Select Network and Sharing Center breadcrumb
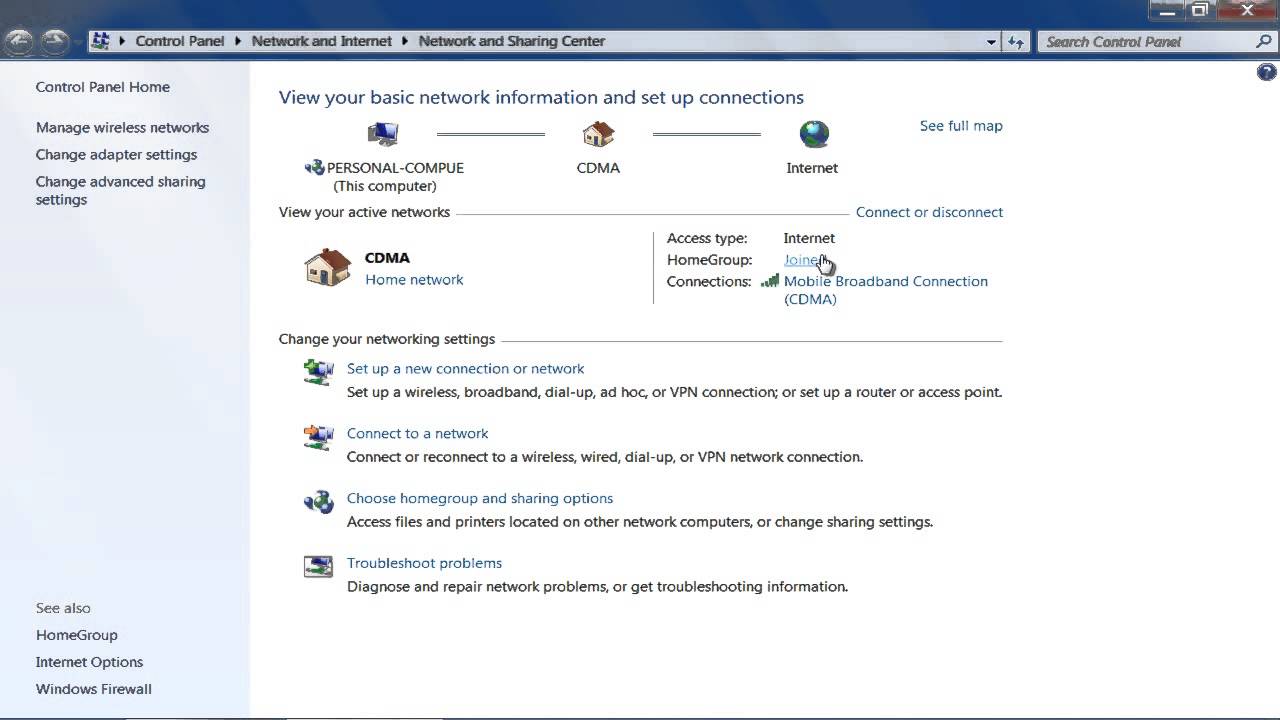 (512, 41)
